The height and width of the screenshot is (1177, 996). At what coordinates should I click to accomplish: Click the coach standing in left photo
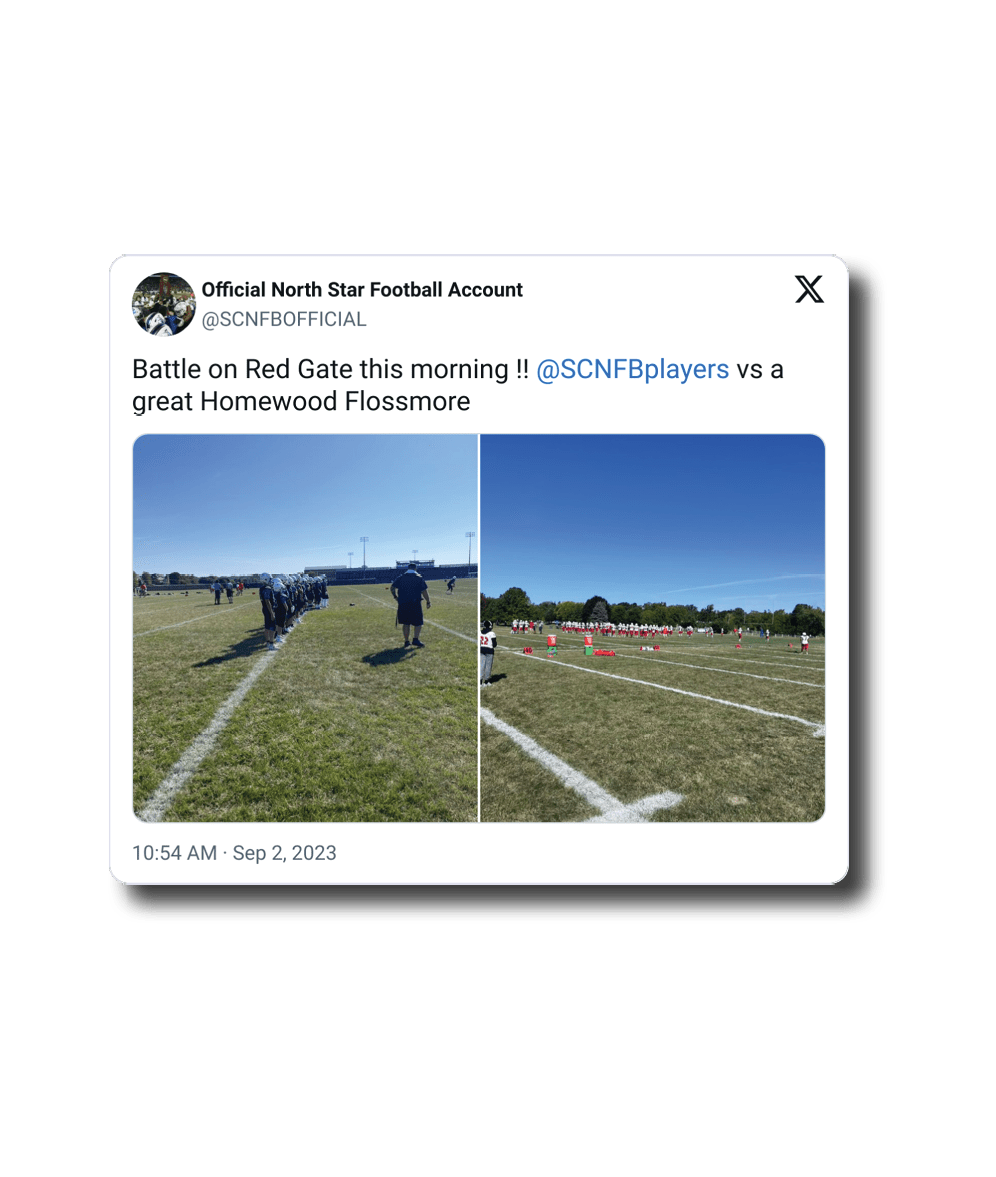coord(411,607)
